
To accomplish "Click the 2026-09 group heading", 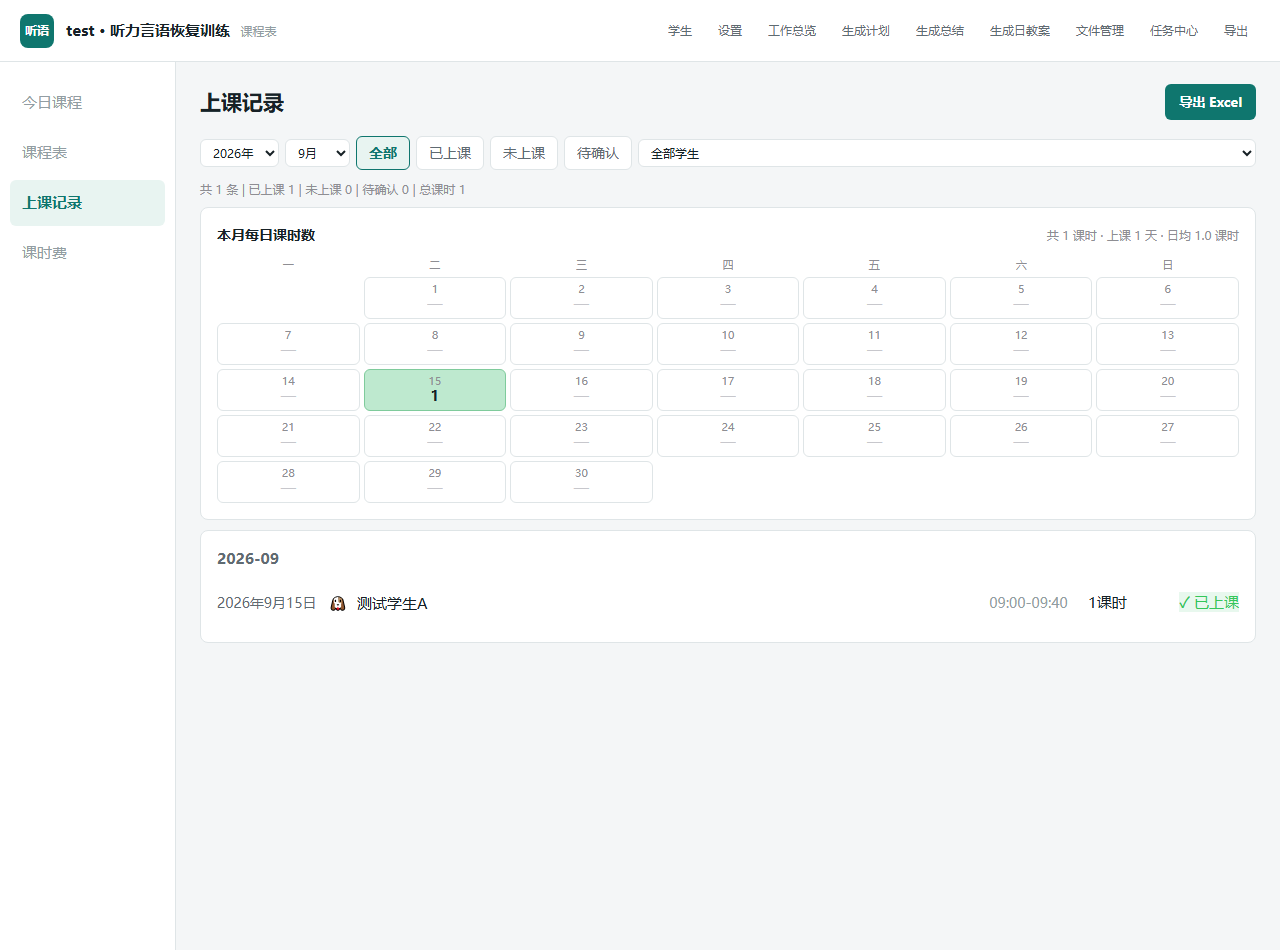I will pos(248,559).
